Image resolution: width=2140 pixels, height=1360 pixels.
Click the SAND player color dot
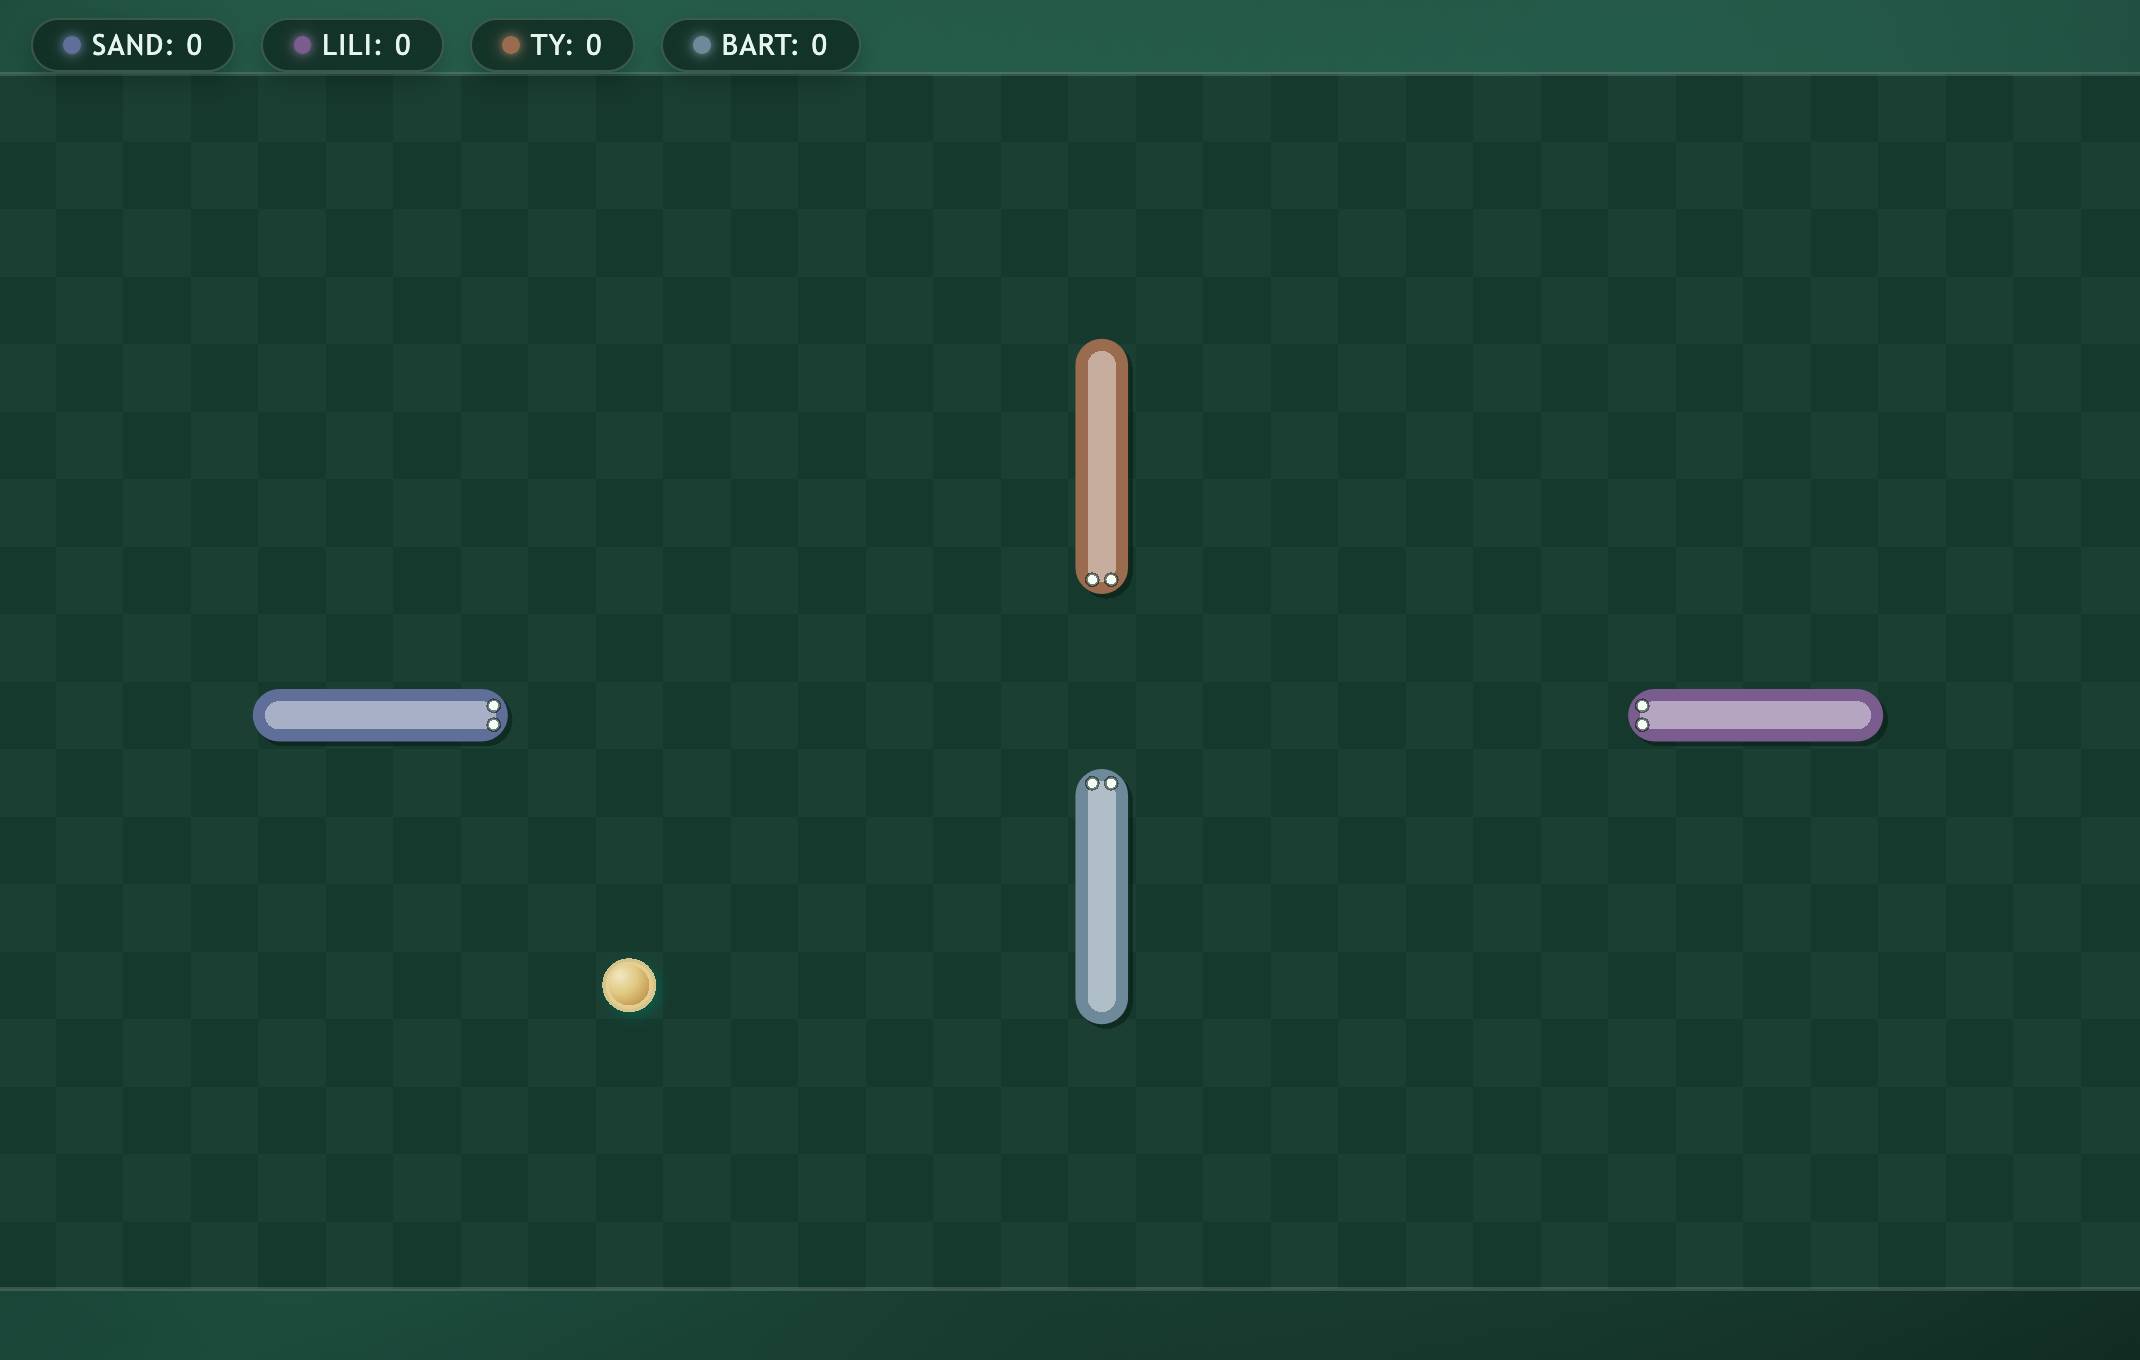70,44
